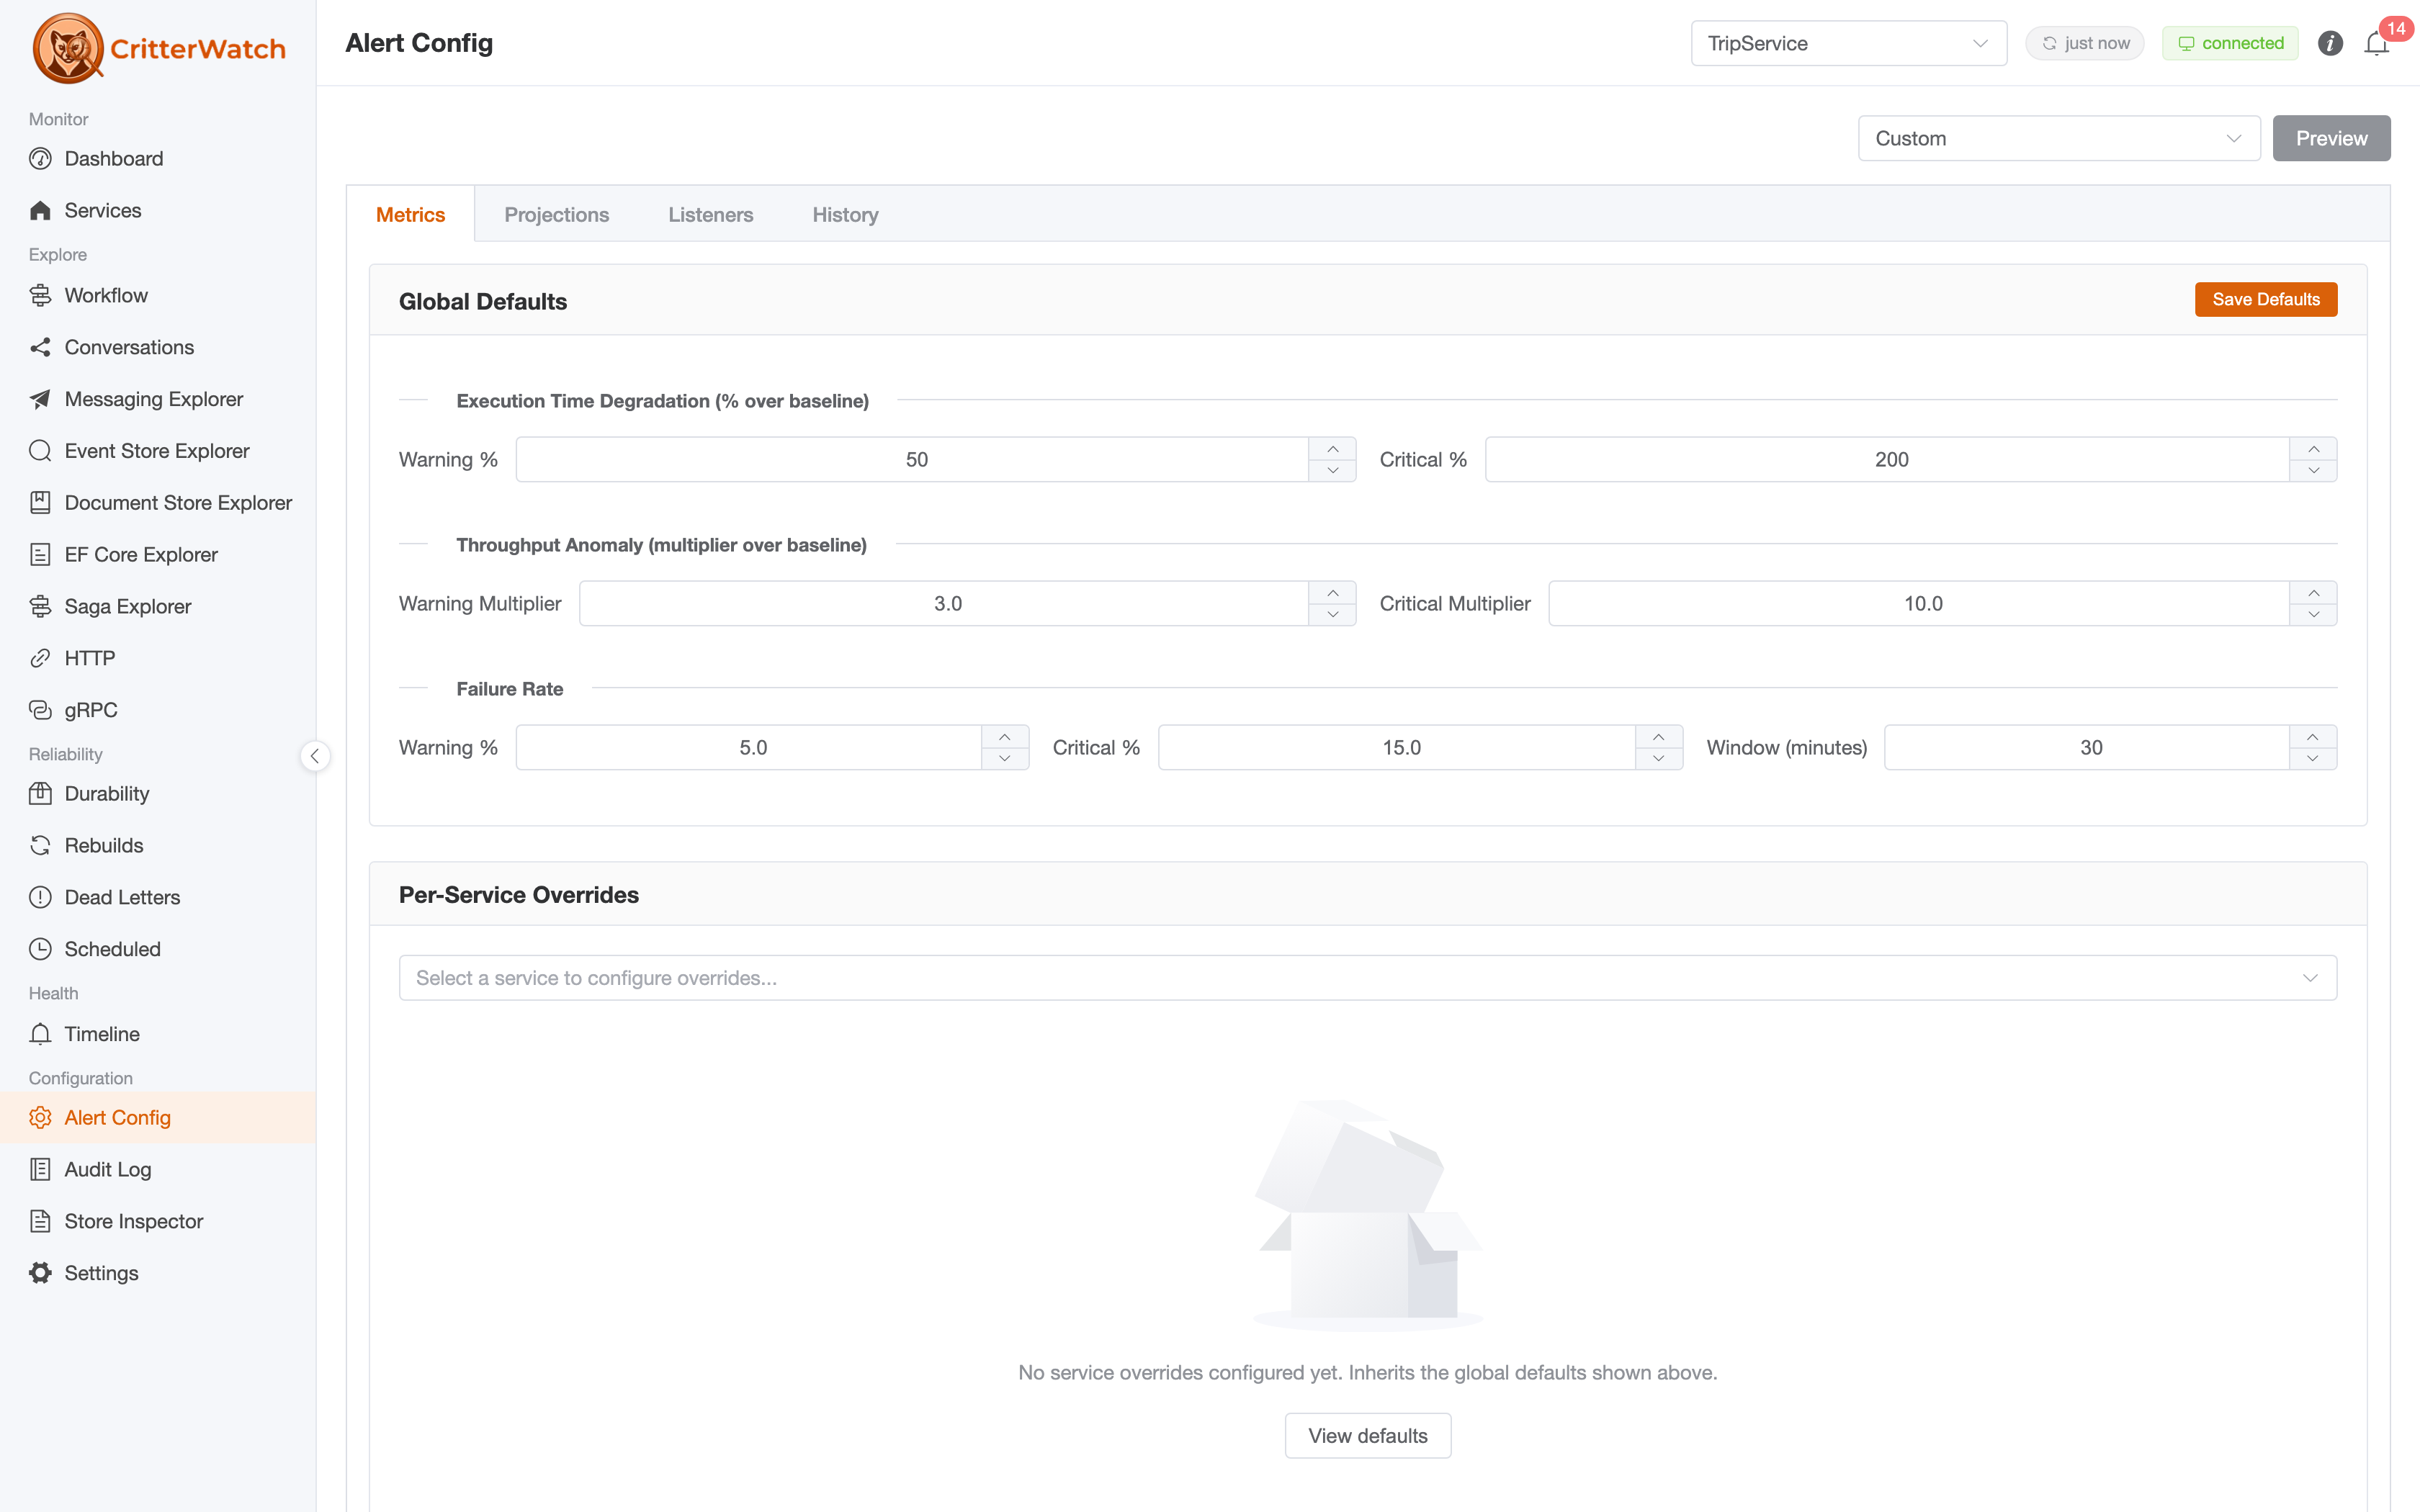Click the EF Core Explorer icon
Viewport: 2420px width, 1512px height.
click(x=40, y=554)
